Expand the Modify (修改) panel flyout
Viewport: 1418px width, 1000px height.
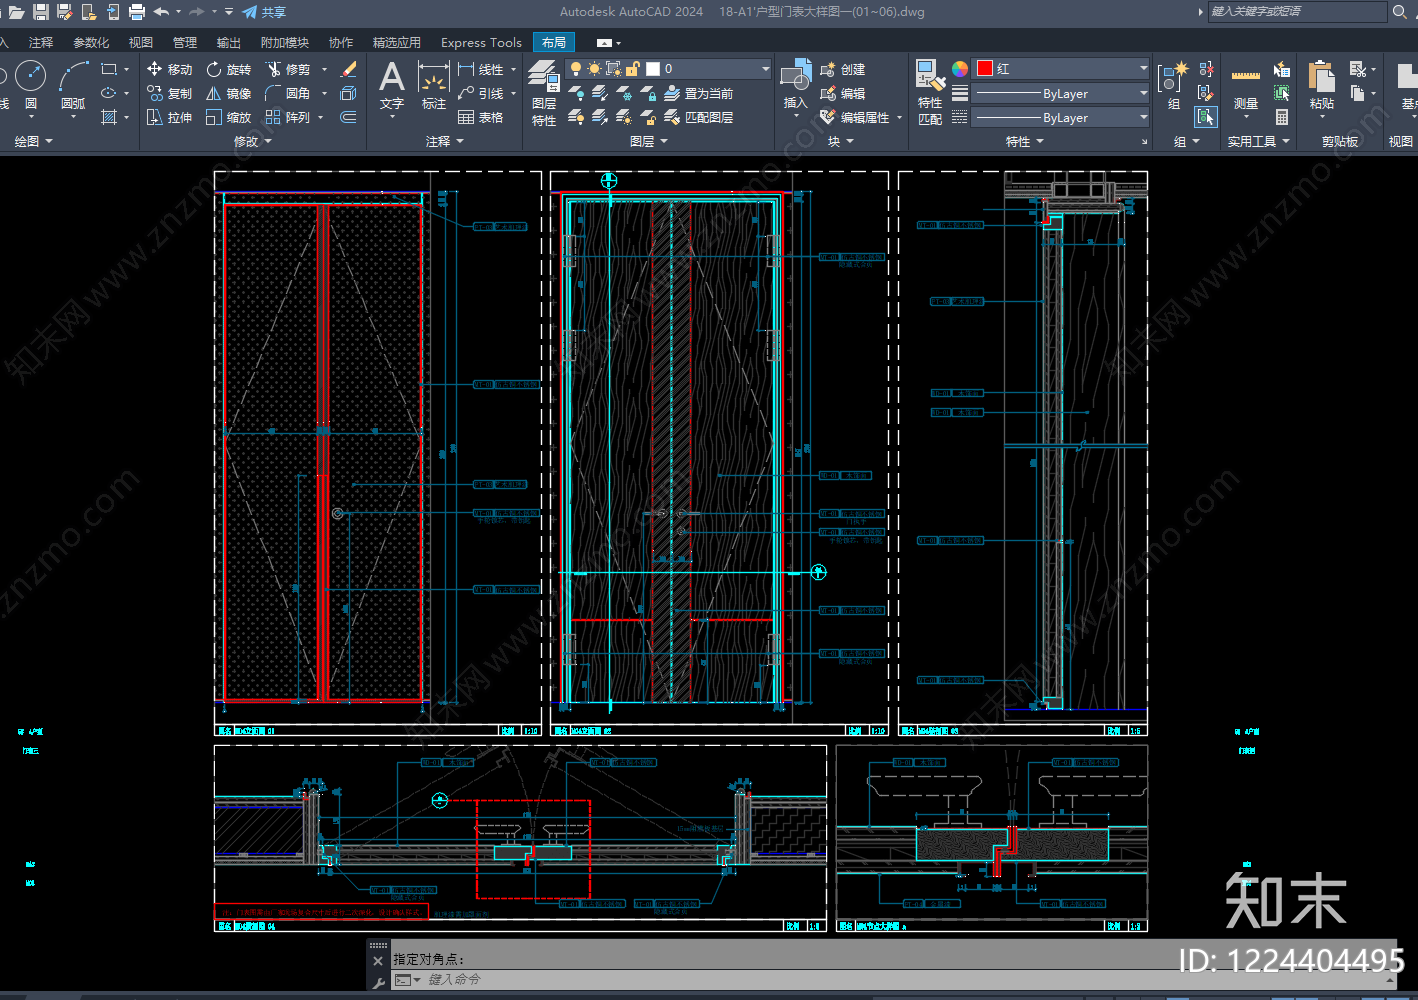click(x=253, y=141)
